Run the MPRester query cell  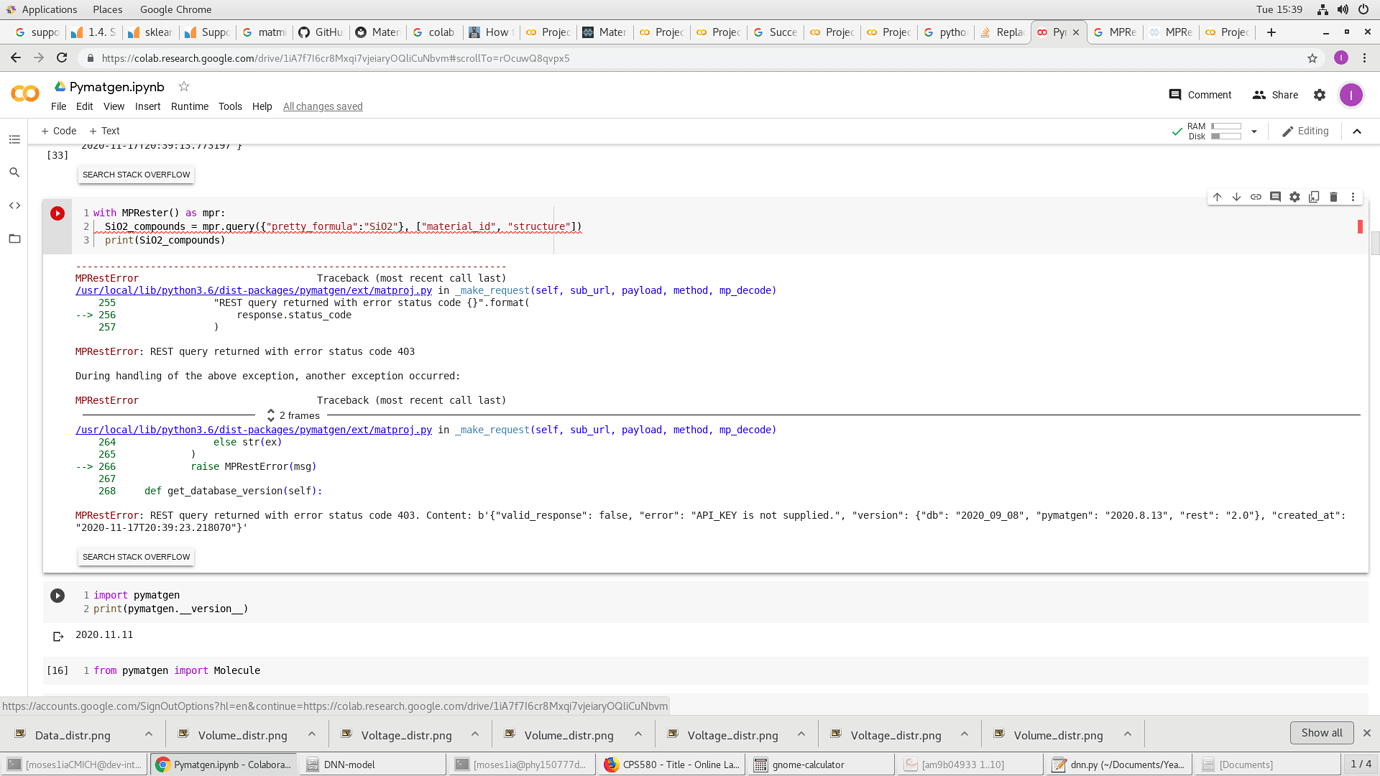click(x=57, y=213)
